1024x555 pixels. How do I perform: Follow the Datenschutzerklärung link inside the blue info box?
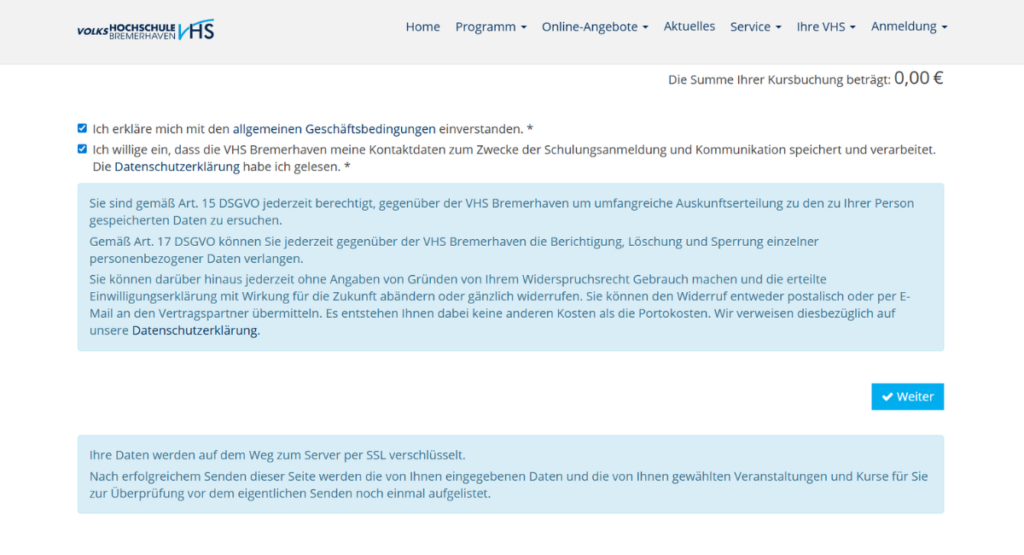click(x=195, y=332)
